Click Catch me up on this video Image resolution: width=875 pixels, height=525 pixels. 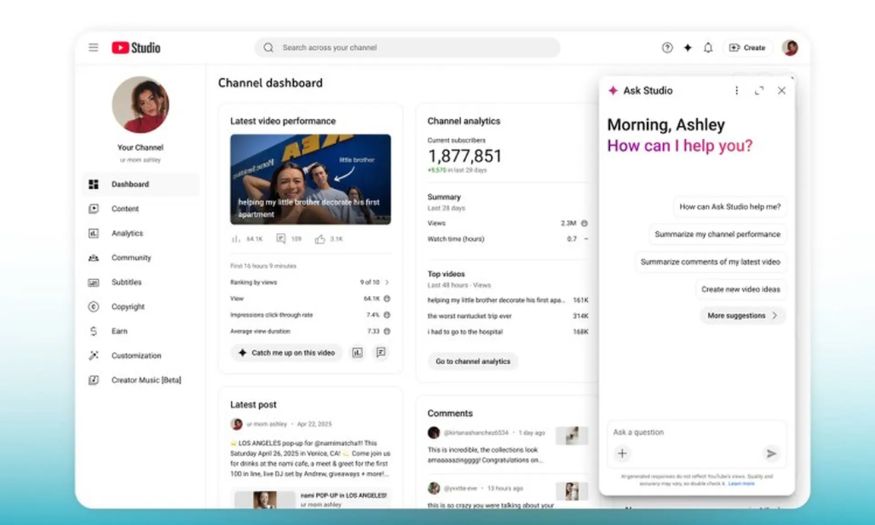click(x=286, y=353)
